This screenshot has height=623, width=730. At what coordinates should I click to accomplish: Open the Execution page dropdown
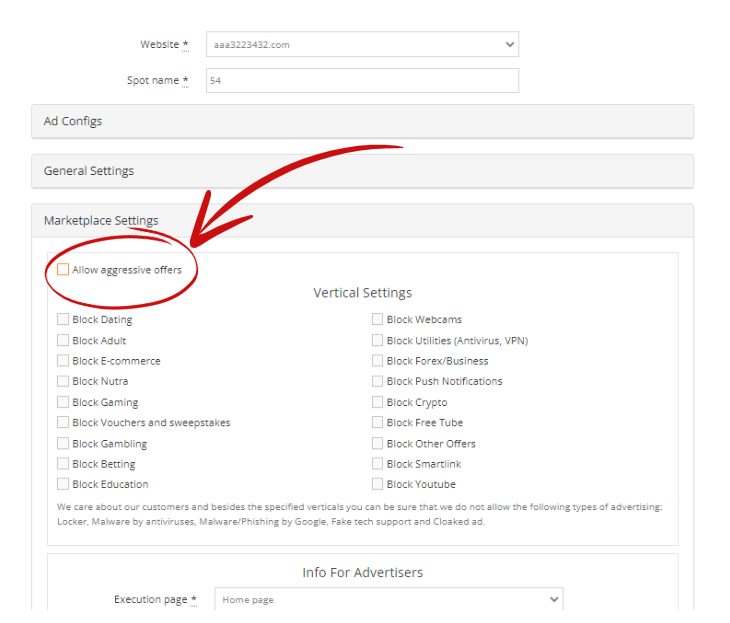(389, 599)
